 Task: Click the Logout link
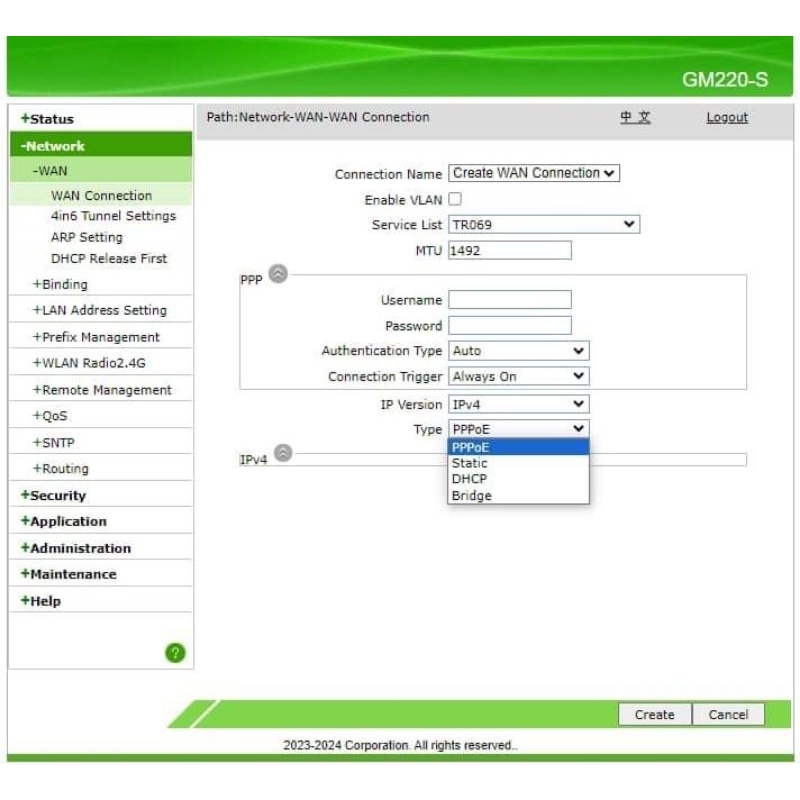pyautogui.click(x=727, y=117)
